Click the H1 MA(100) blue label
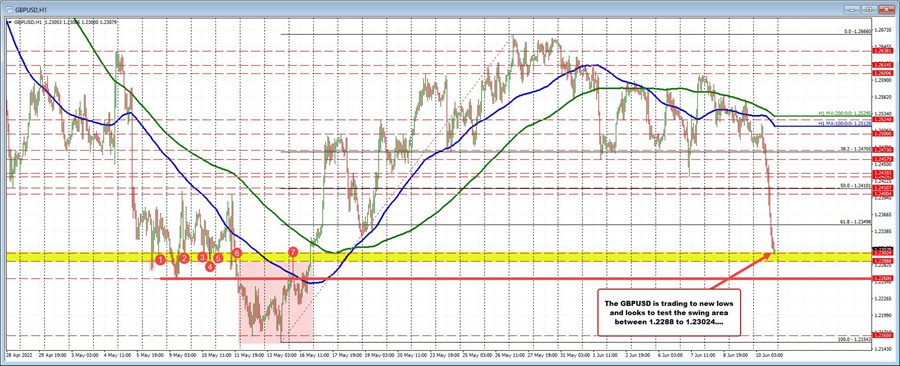The image size is (900, 366). click(x=844, y=123)
